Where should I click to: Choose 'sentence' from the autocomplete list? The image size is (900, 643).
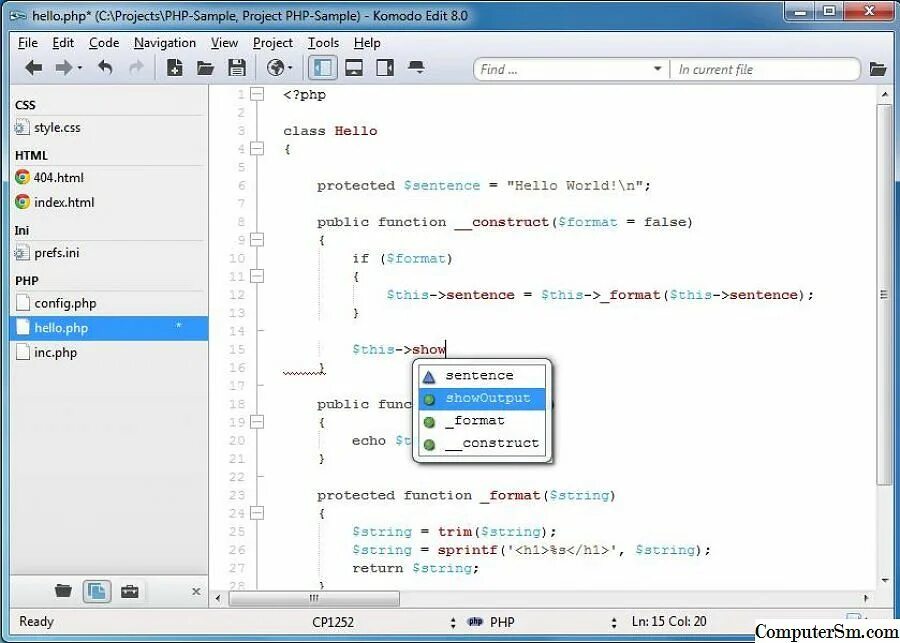(x=482, y=376)
